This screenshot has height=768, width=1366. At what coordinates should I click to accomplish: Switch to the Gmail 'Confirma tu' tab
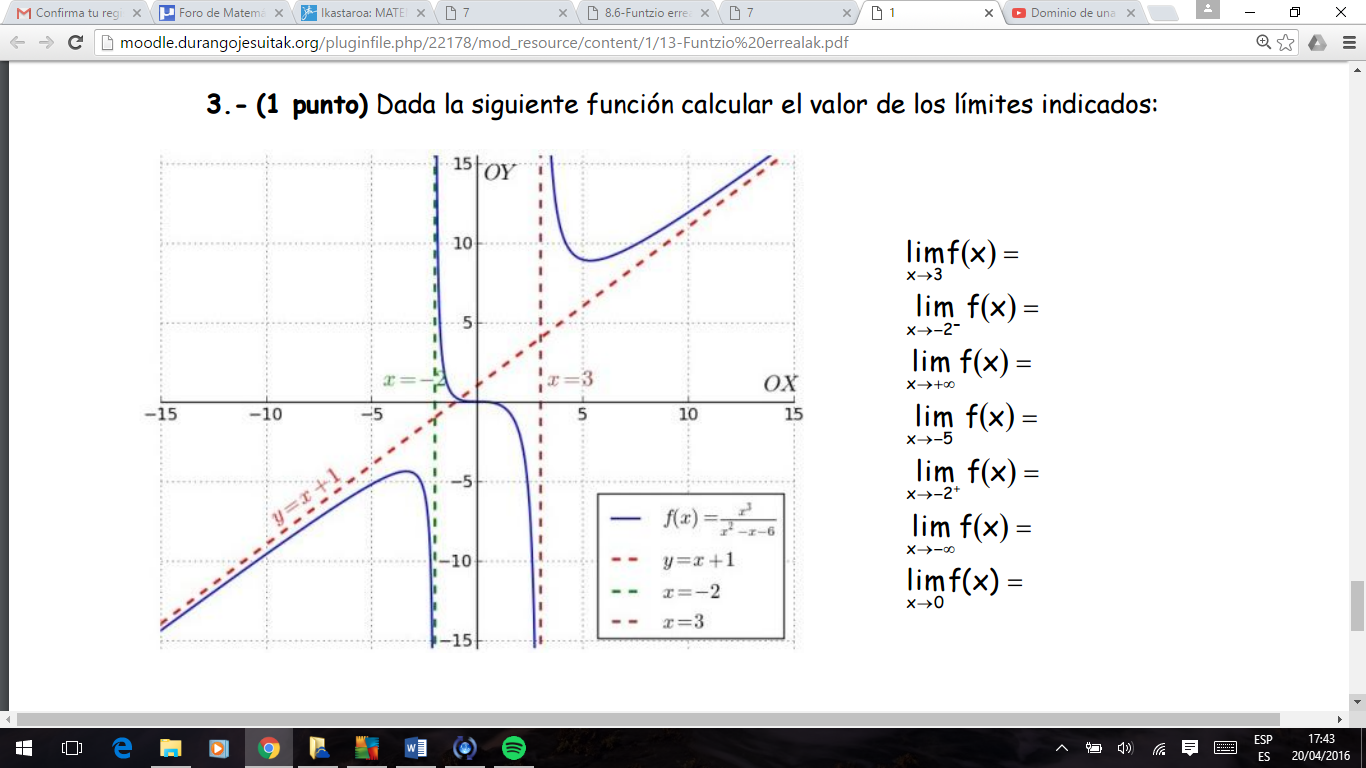pyautogui.click(x=76, y=13)
